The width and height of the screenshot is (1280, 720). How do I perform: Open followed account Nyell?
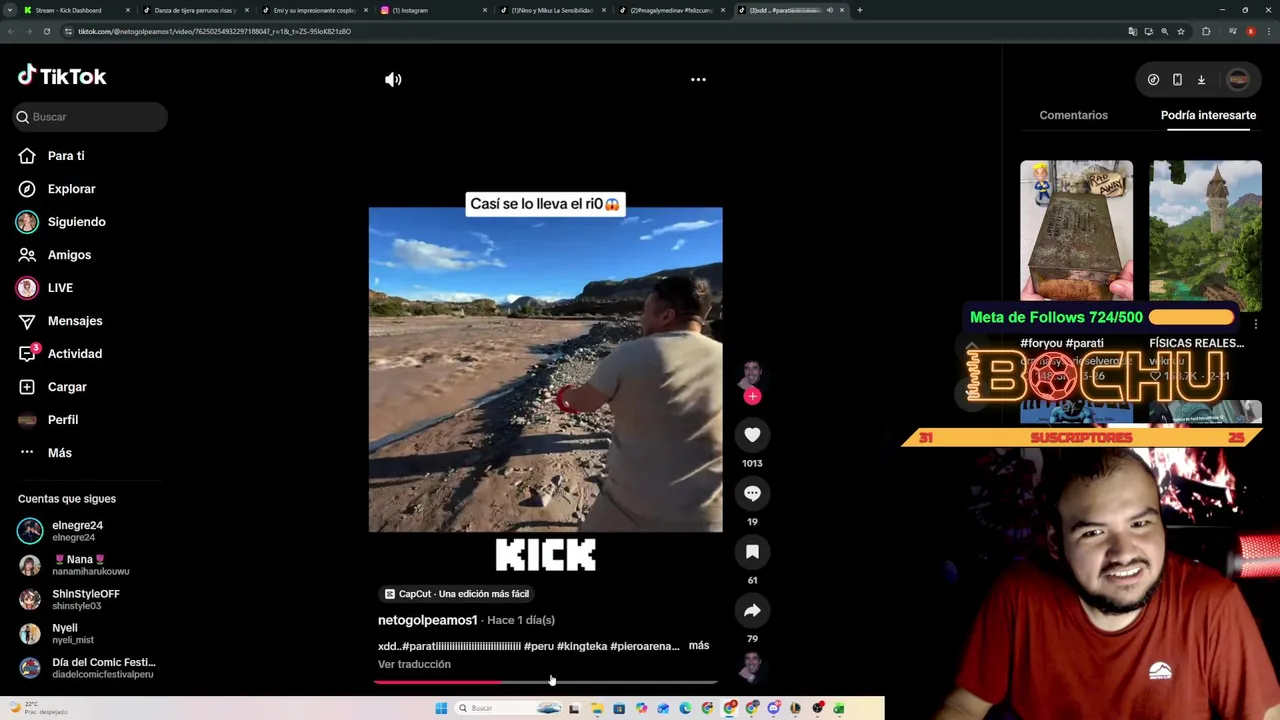tap(90, 633)
